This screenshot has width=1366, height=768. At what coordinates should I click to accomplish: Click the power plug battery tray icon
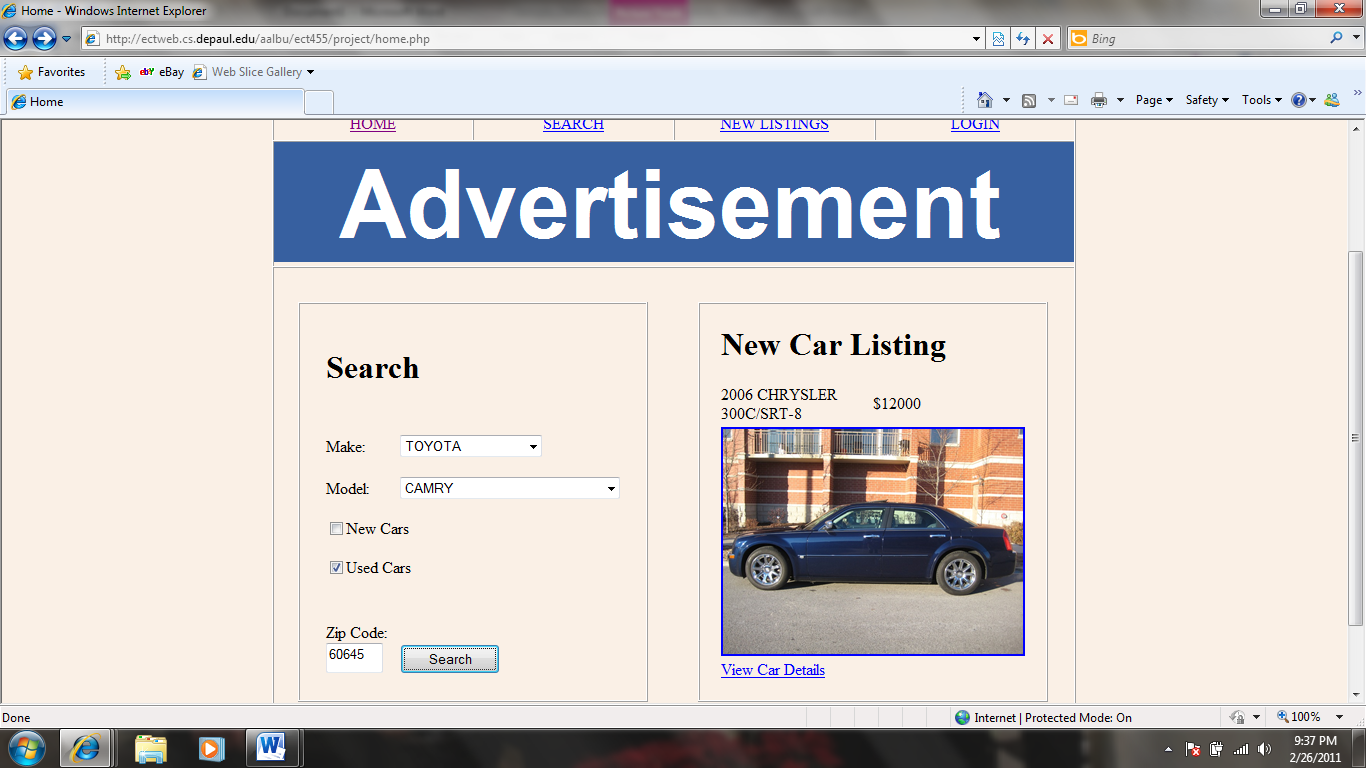pos(1216,748)
